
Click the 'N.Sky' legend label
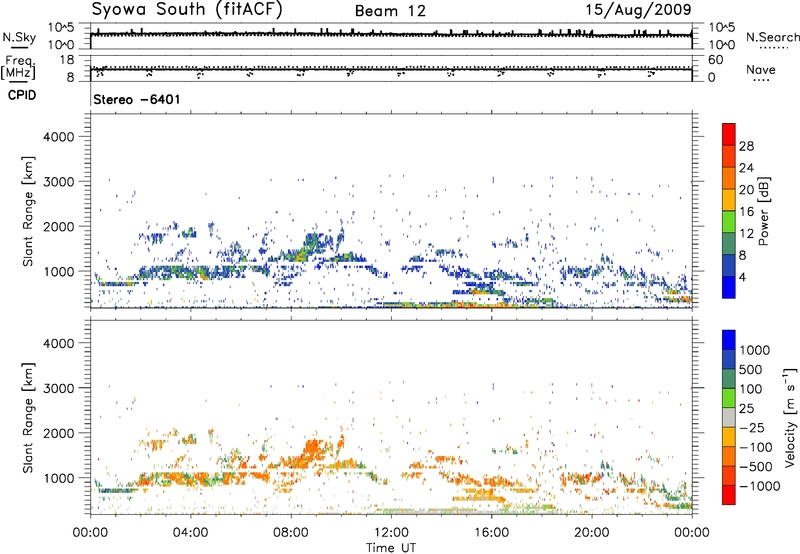point(19,37)
